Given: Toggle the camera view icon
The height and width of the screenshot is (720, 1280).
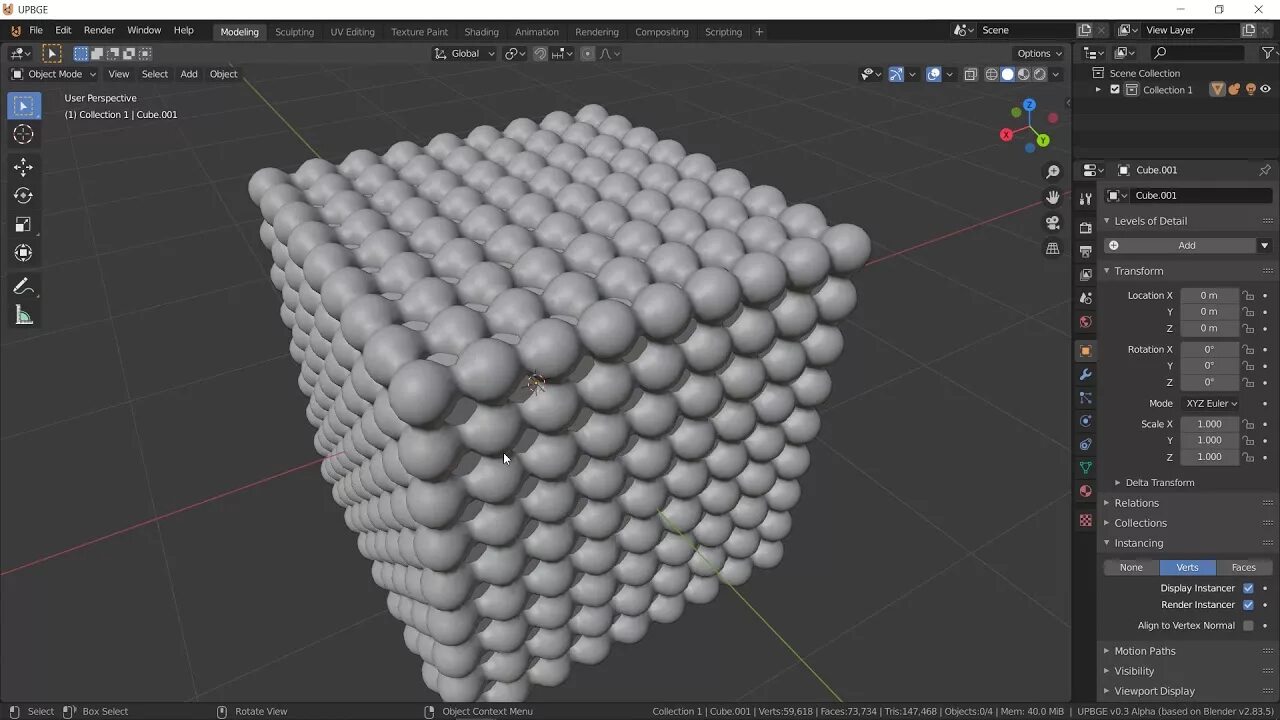Looking at the screenshot, I should pos(1053,223).
